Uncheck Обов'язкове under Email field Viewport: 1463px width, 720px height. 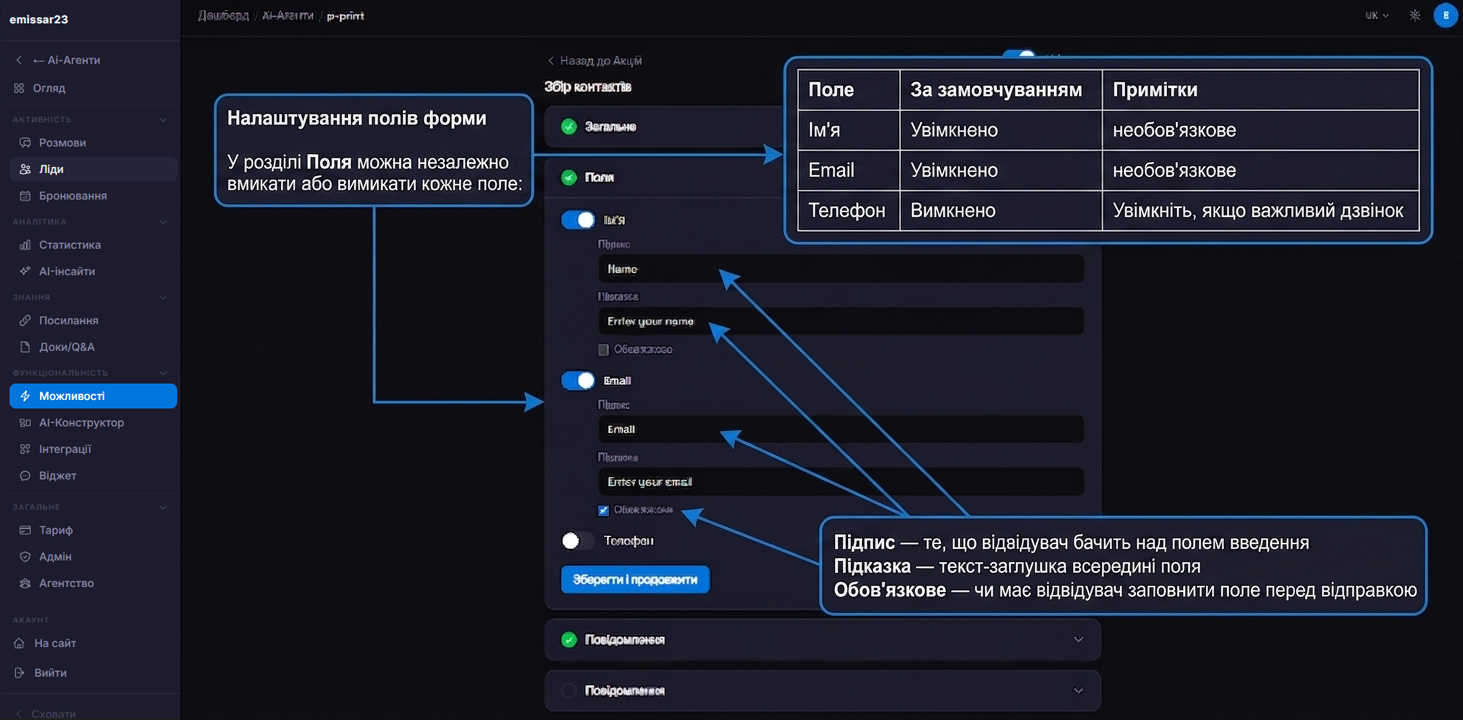[x=603, y=510]
